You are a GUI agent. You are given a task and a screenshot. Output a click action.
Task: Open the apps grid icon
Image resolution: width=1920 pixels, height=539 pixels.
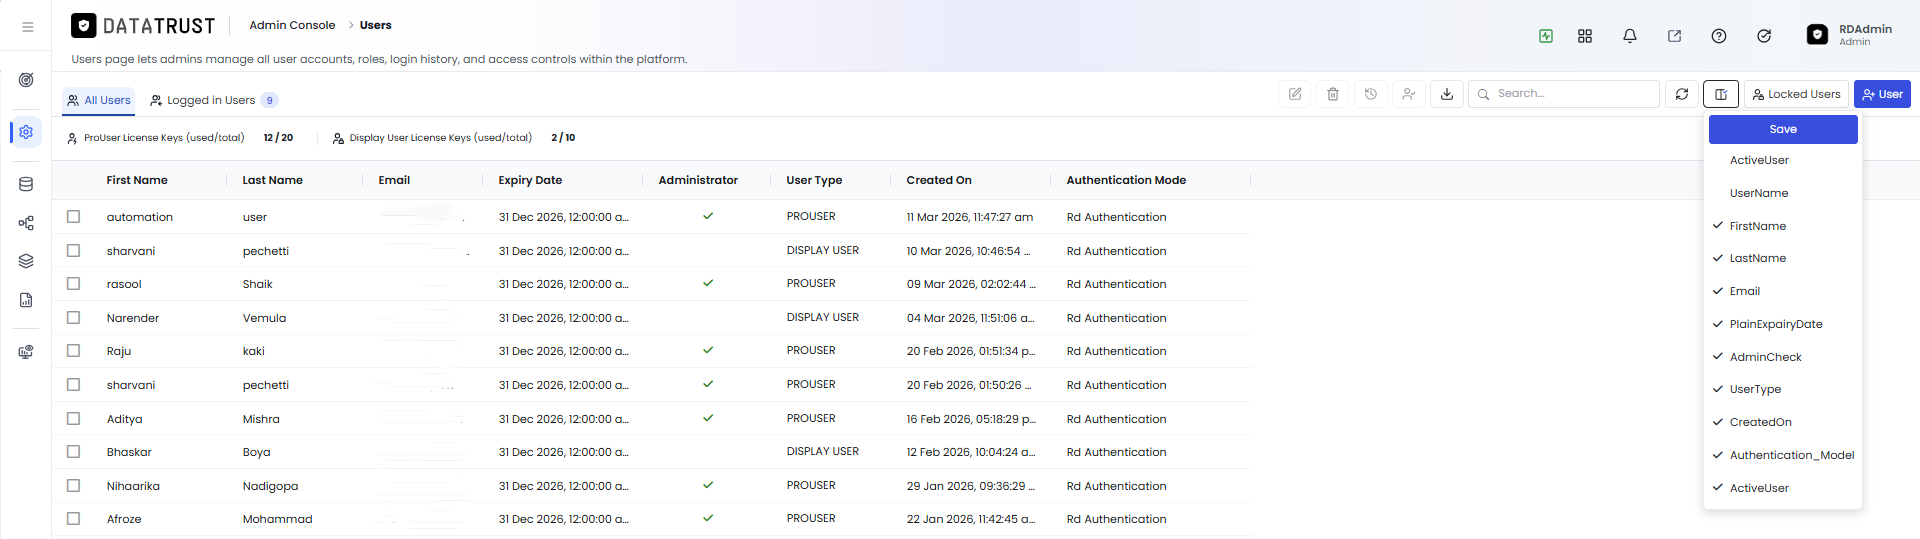pyautogui.click(x=1585, y=36)
